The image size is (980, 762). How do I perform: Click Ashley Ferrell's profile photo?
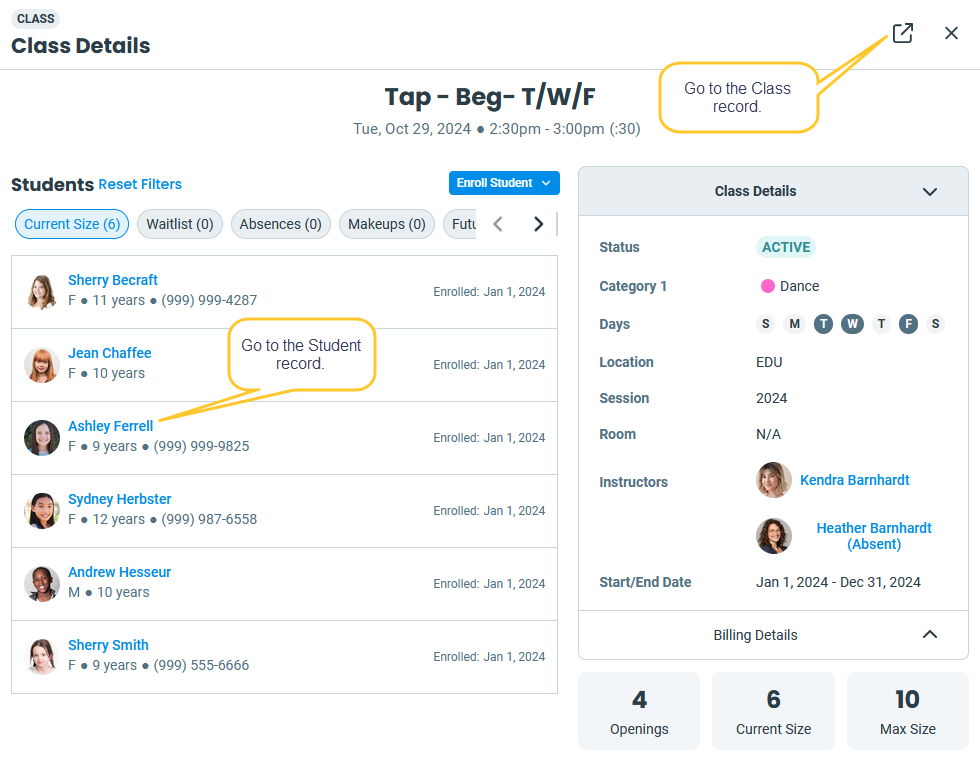tap(42, 438)
